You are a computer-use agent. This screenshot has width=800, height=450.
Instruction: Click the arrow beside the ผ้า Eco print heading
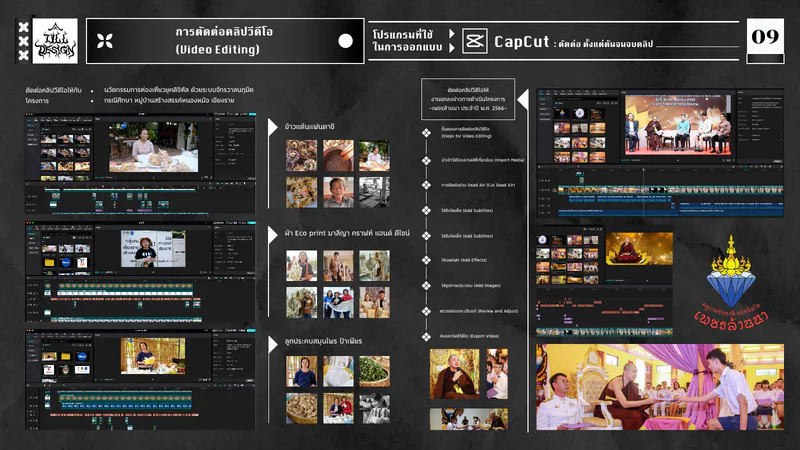272,234
